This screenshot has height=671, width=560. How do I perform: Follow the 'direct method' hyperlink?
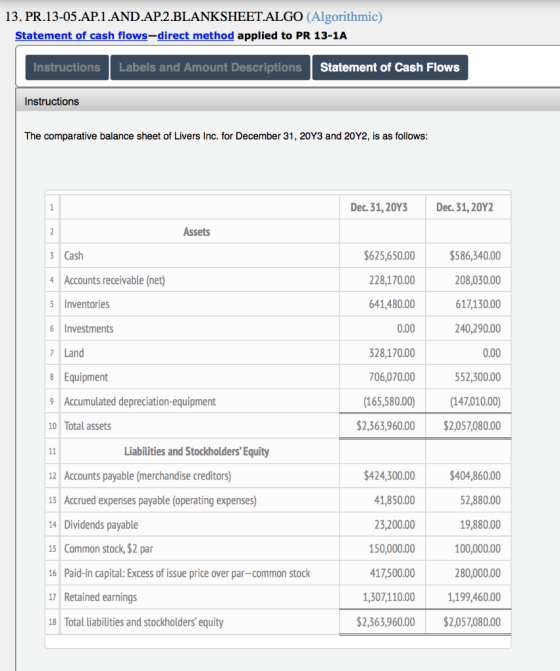(x=196, y=36)
